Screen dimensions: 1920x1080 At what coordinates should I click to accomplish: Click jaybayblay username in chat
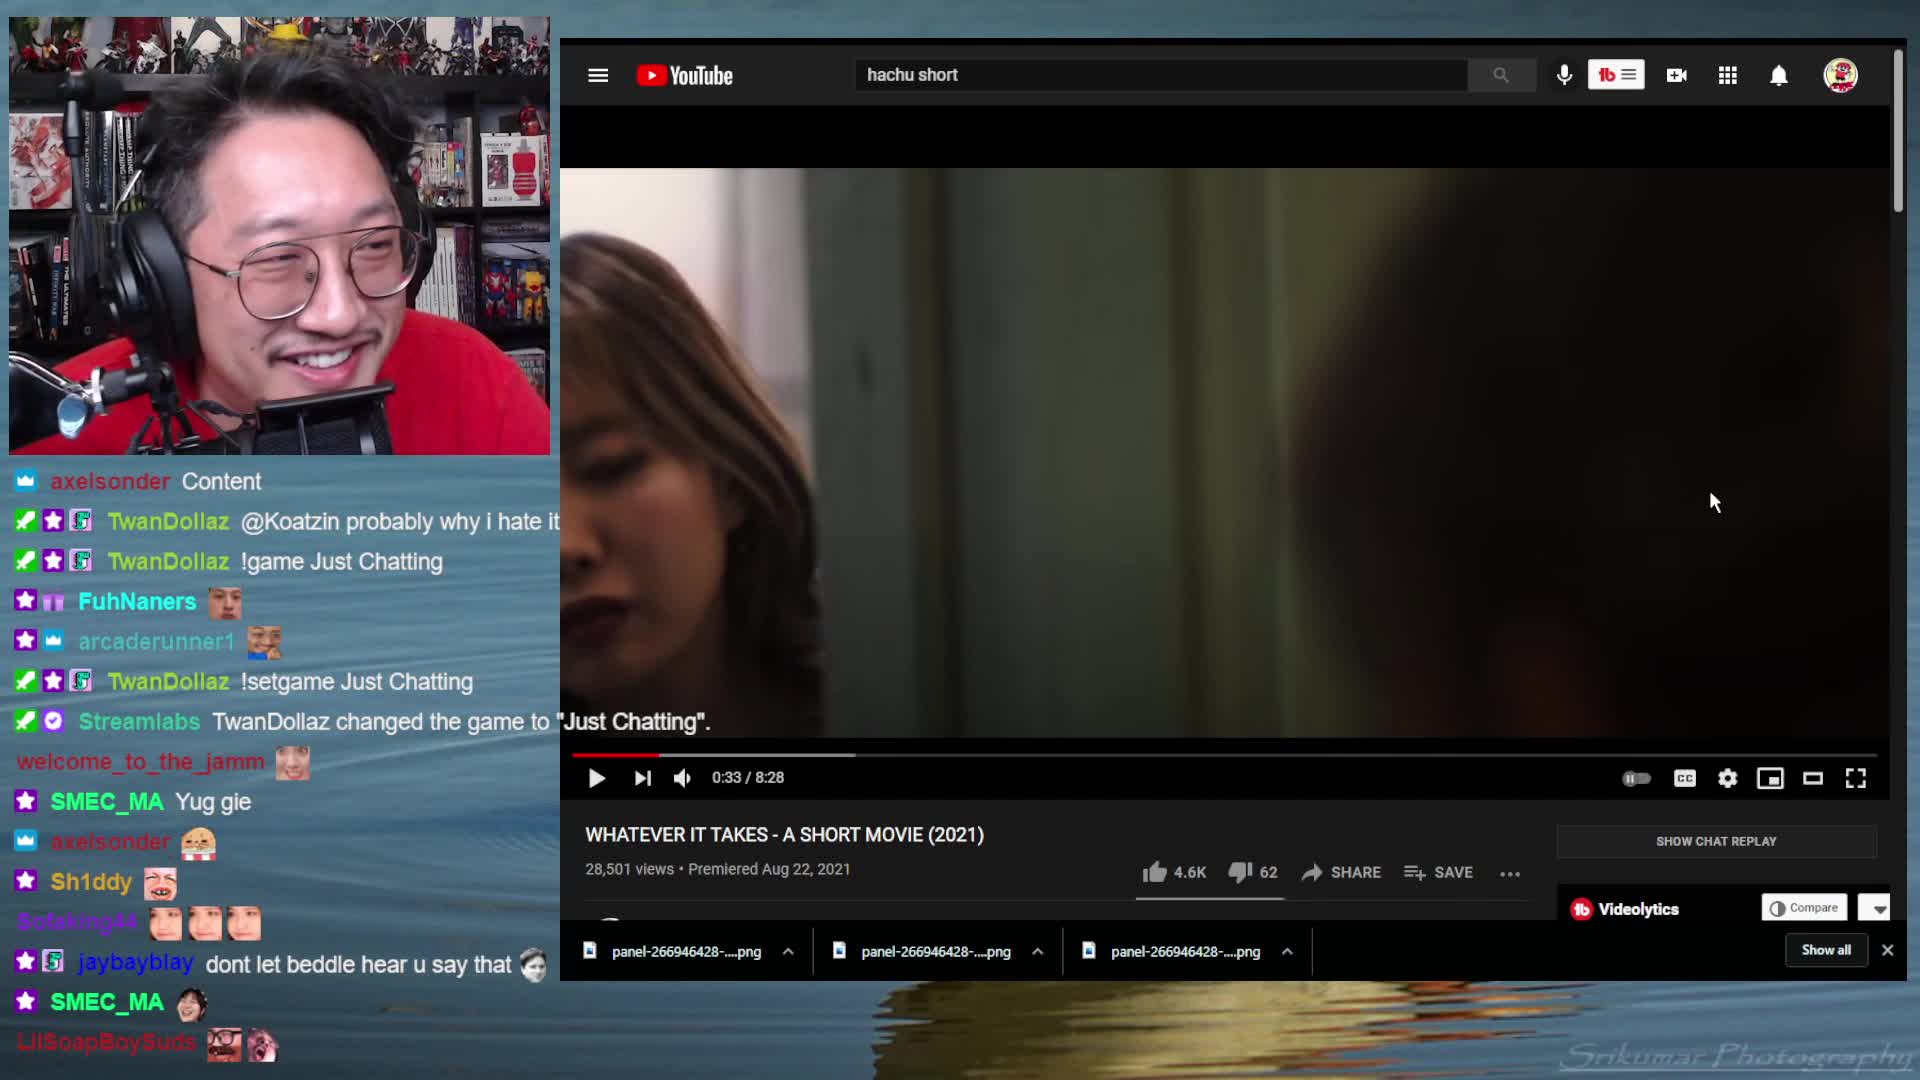click(x=135, y=963)
